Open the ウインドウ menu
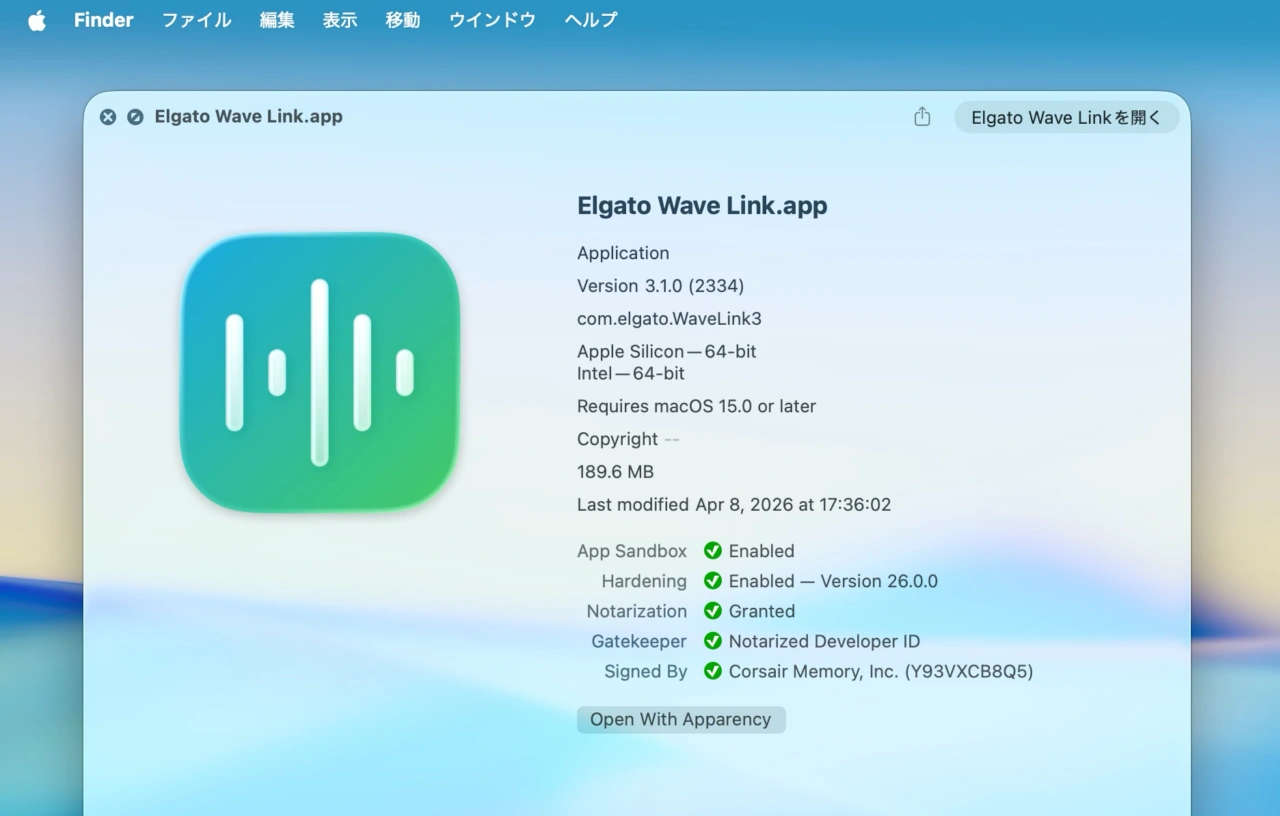The height and width of the screenshot is (816, 1280). [491, 19]
